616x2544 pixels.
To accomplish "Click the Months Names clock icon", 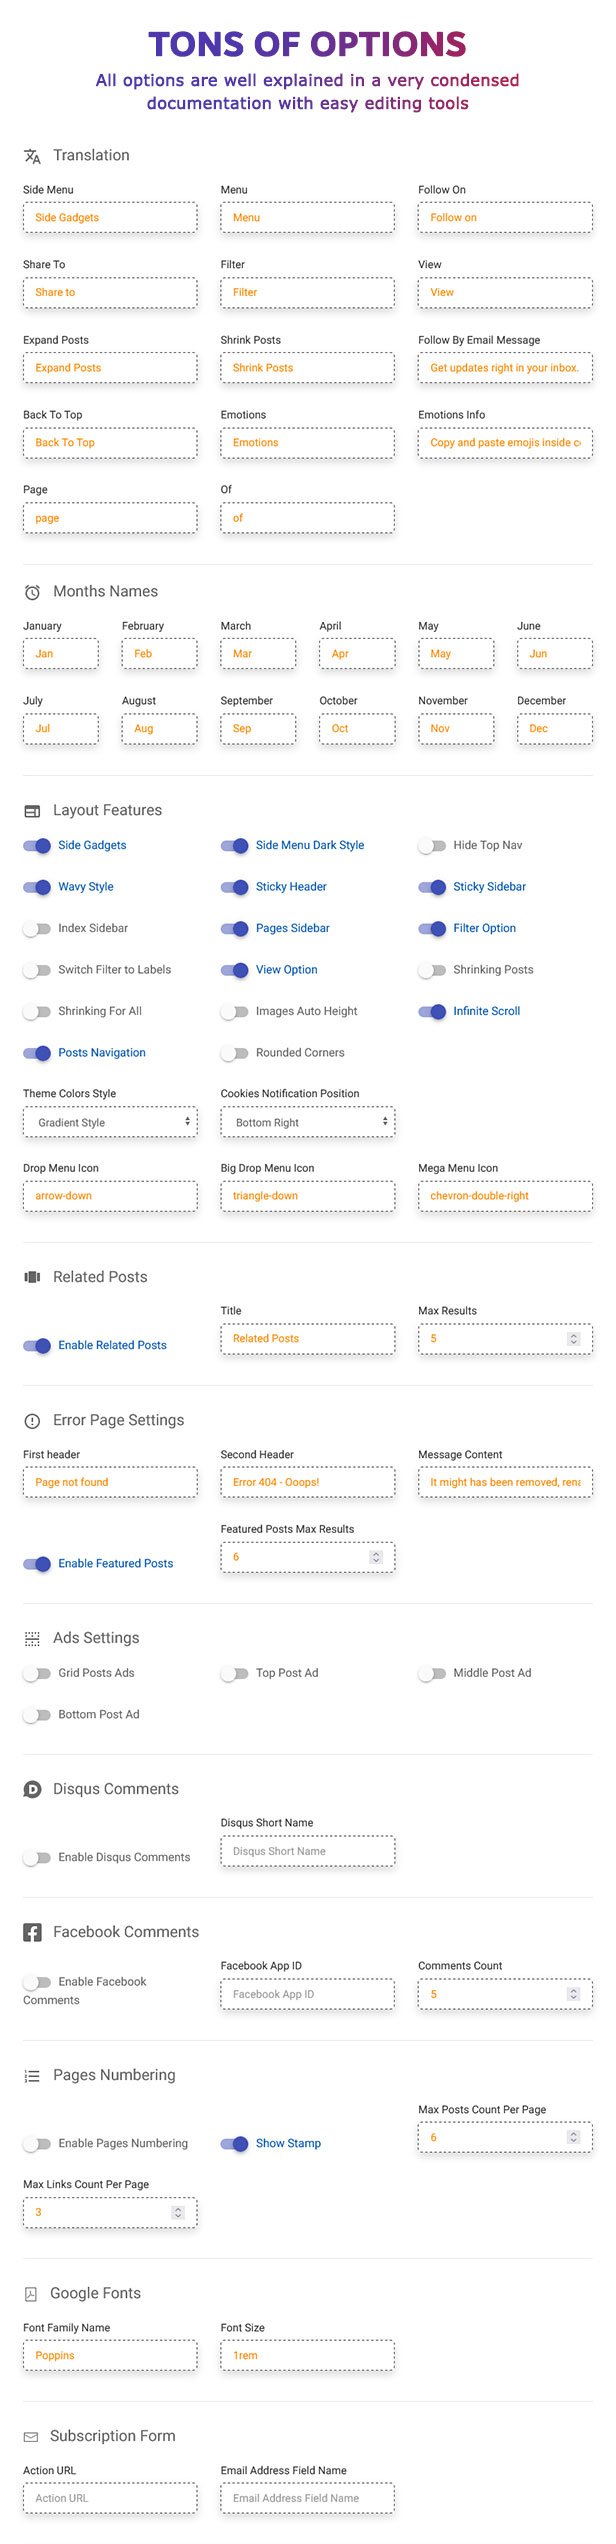I will [x=32, y=592].
